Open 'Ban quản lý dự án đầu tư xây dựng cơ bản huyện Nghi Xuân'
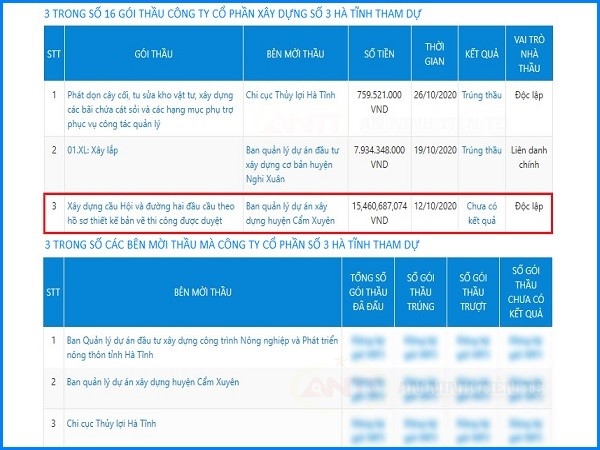The height and width of the screenshot is (450, 600). pyautogui.click(x=292, y=165)
